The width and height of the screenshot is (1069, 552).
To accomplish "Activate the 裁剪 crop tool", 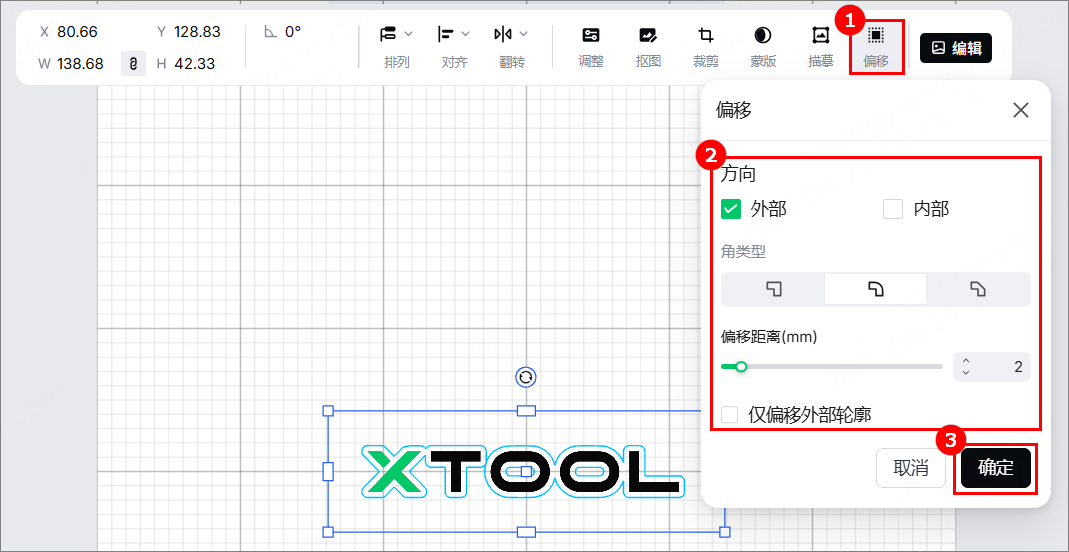I will click(x=705, y=47).
